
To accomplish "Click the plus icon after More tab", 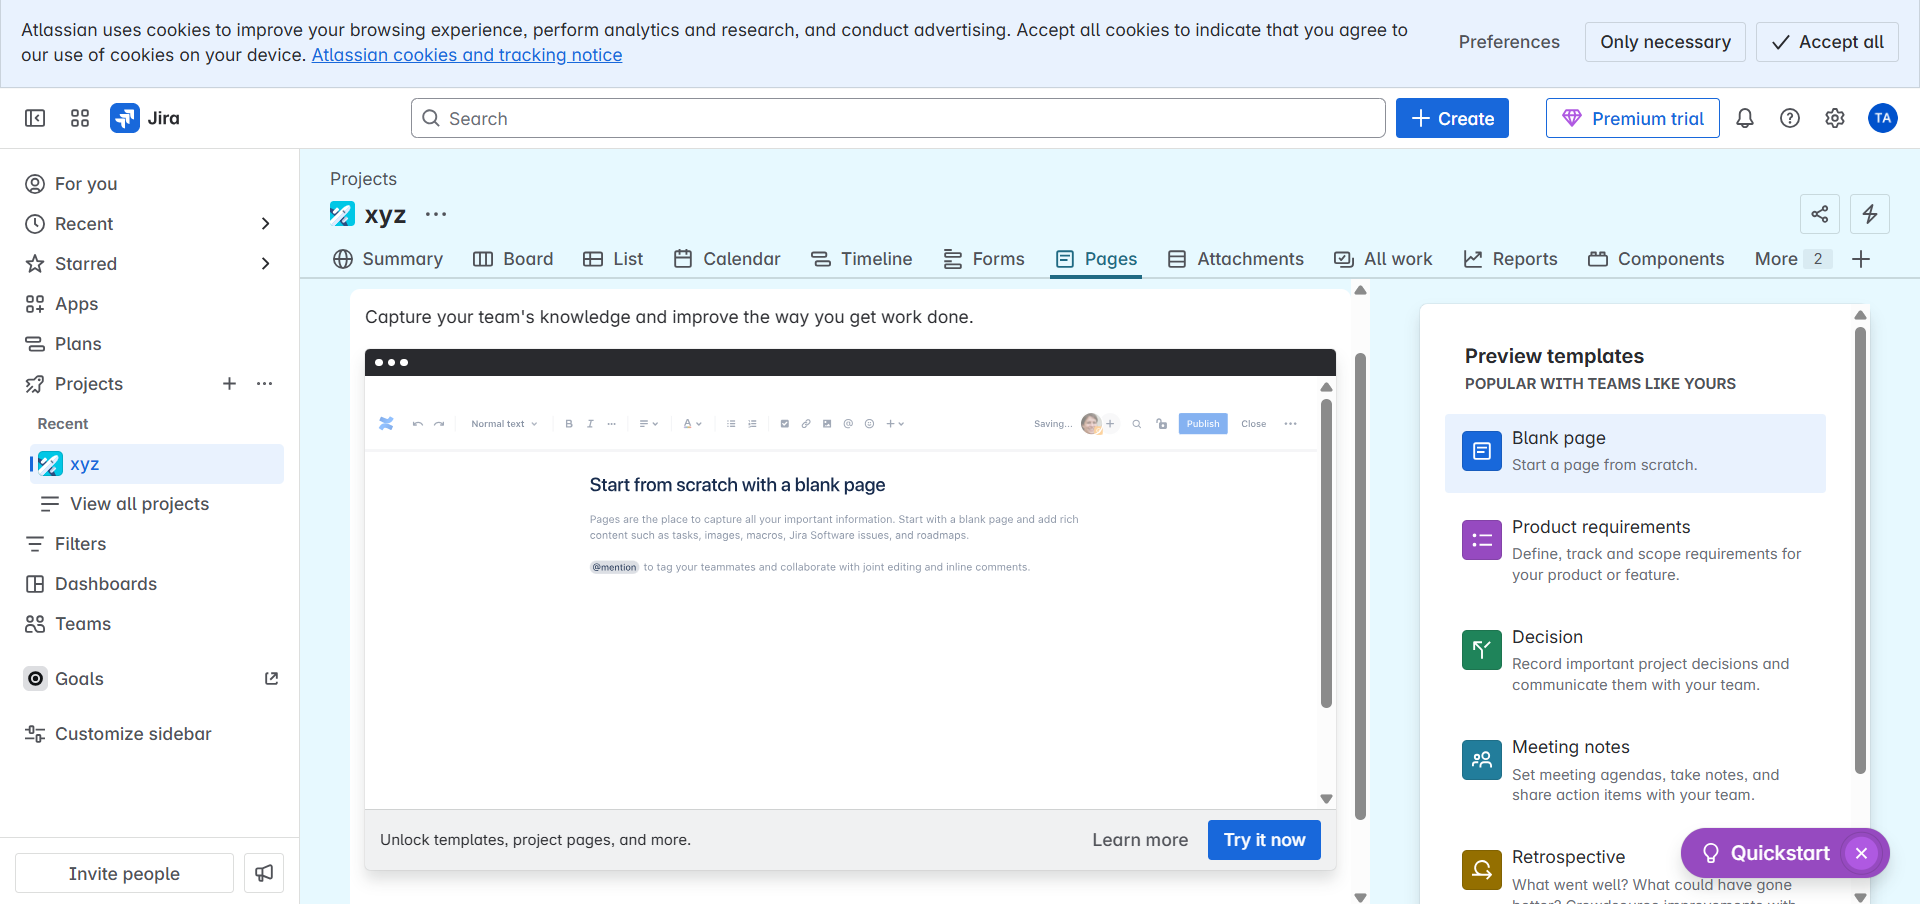I will 1861,259.
